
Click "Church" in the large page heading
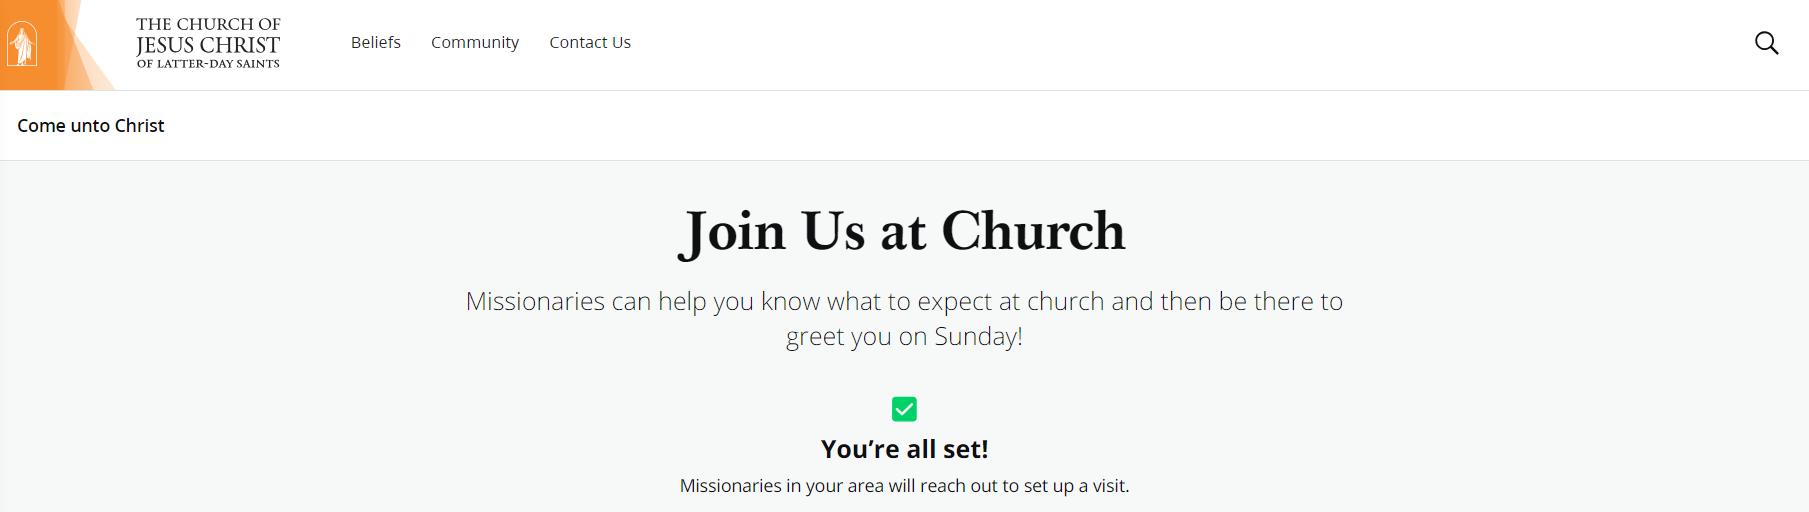(1033, 231)
